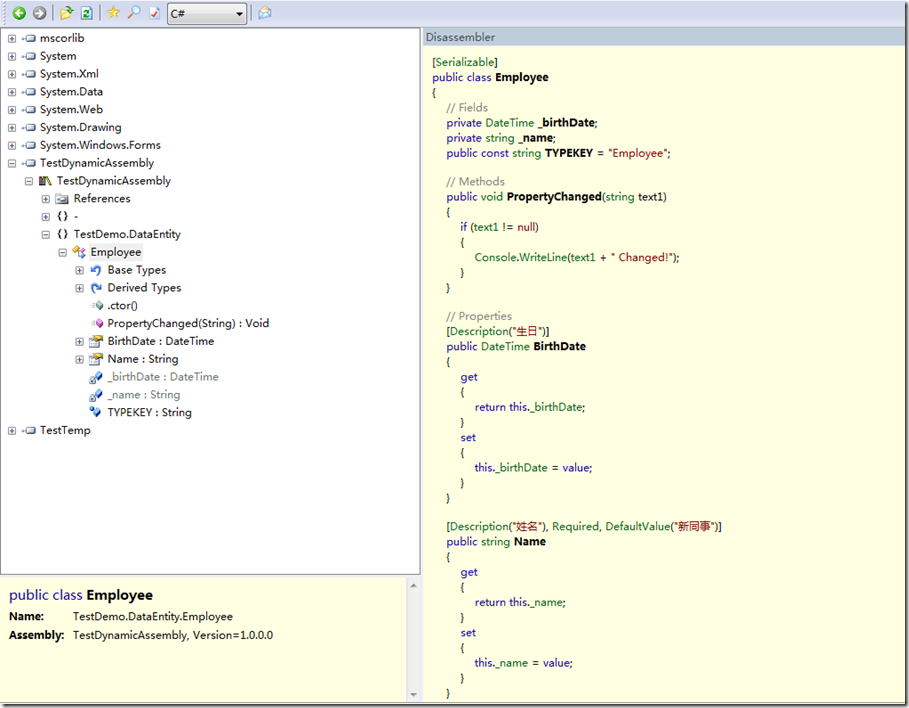The width and height of the screenshot is (909, 708).
Task: Click the Employee class icon
Action: click(79, 252)
